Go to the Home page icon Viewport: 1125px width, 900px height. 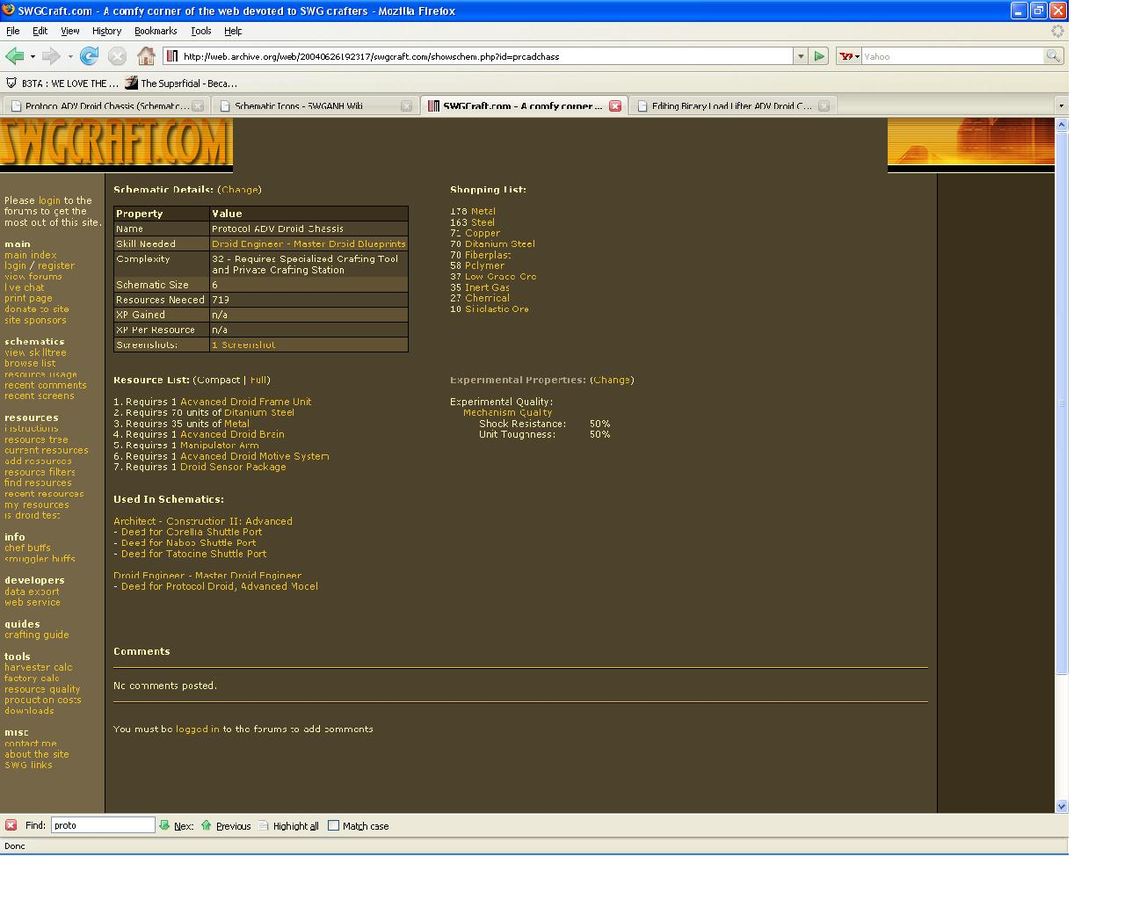coord(146,56)
